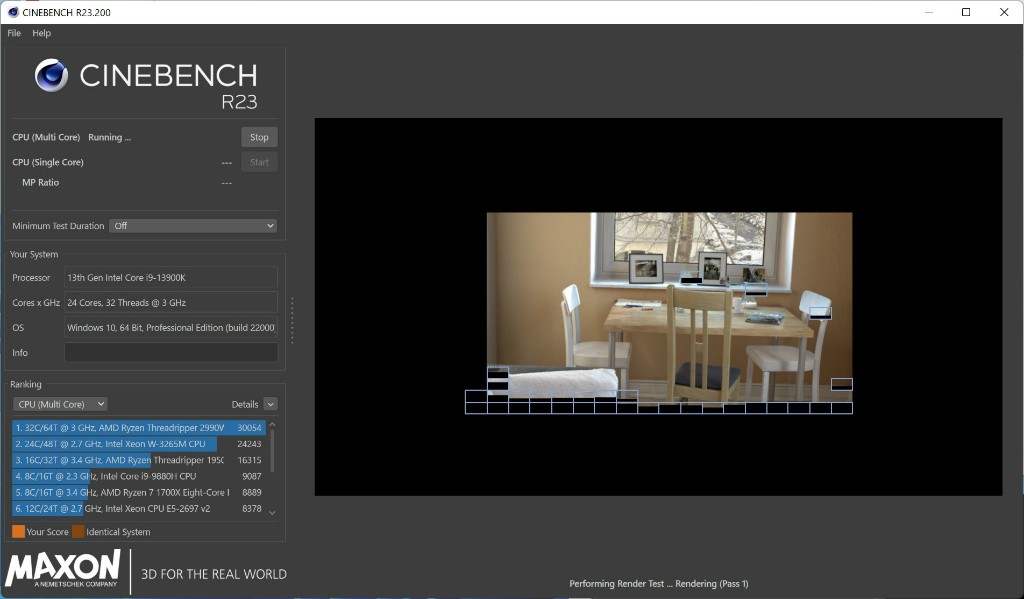Viewport: 1024px width, 599px height.
Task: Grab the vertical panel splitter dots
Action: 292,320
